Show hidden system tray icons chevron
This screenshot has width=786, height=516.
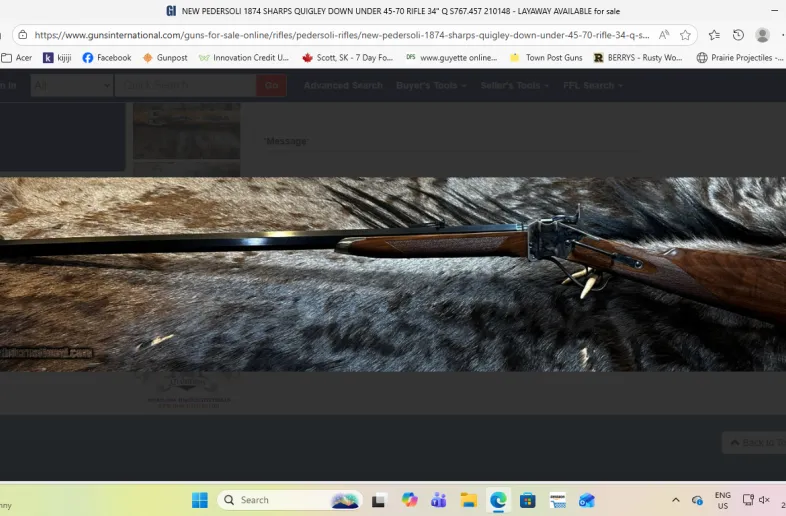pos(675,500)
